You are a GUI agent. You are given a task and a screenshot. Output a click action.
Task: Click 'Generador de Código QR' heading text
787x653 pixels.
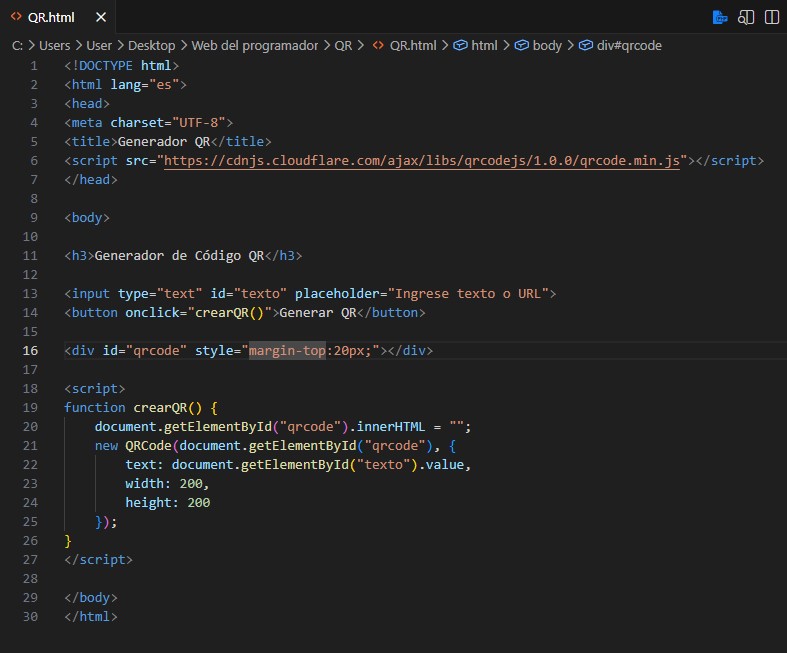tap(179, 255)
